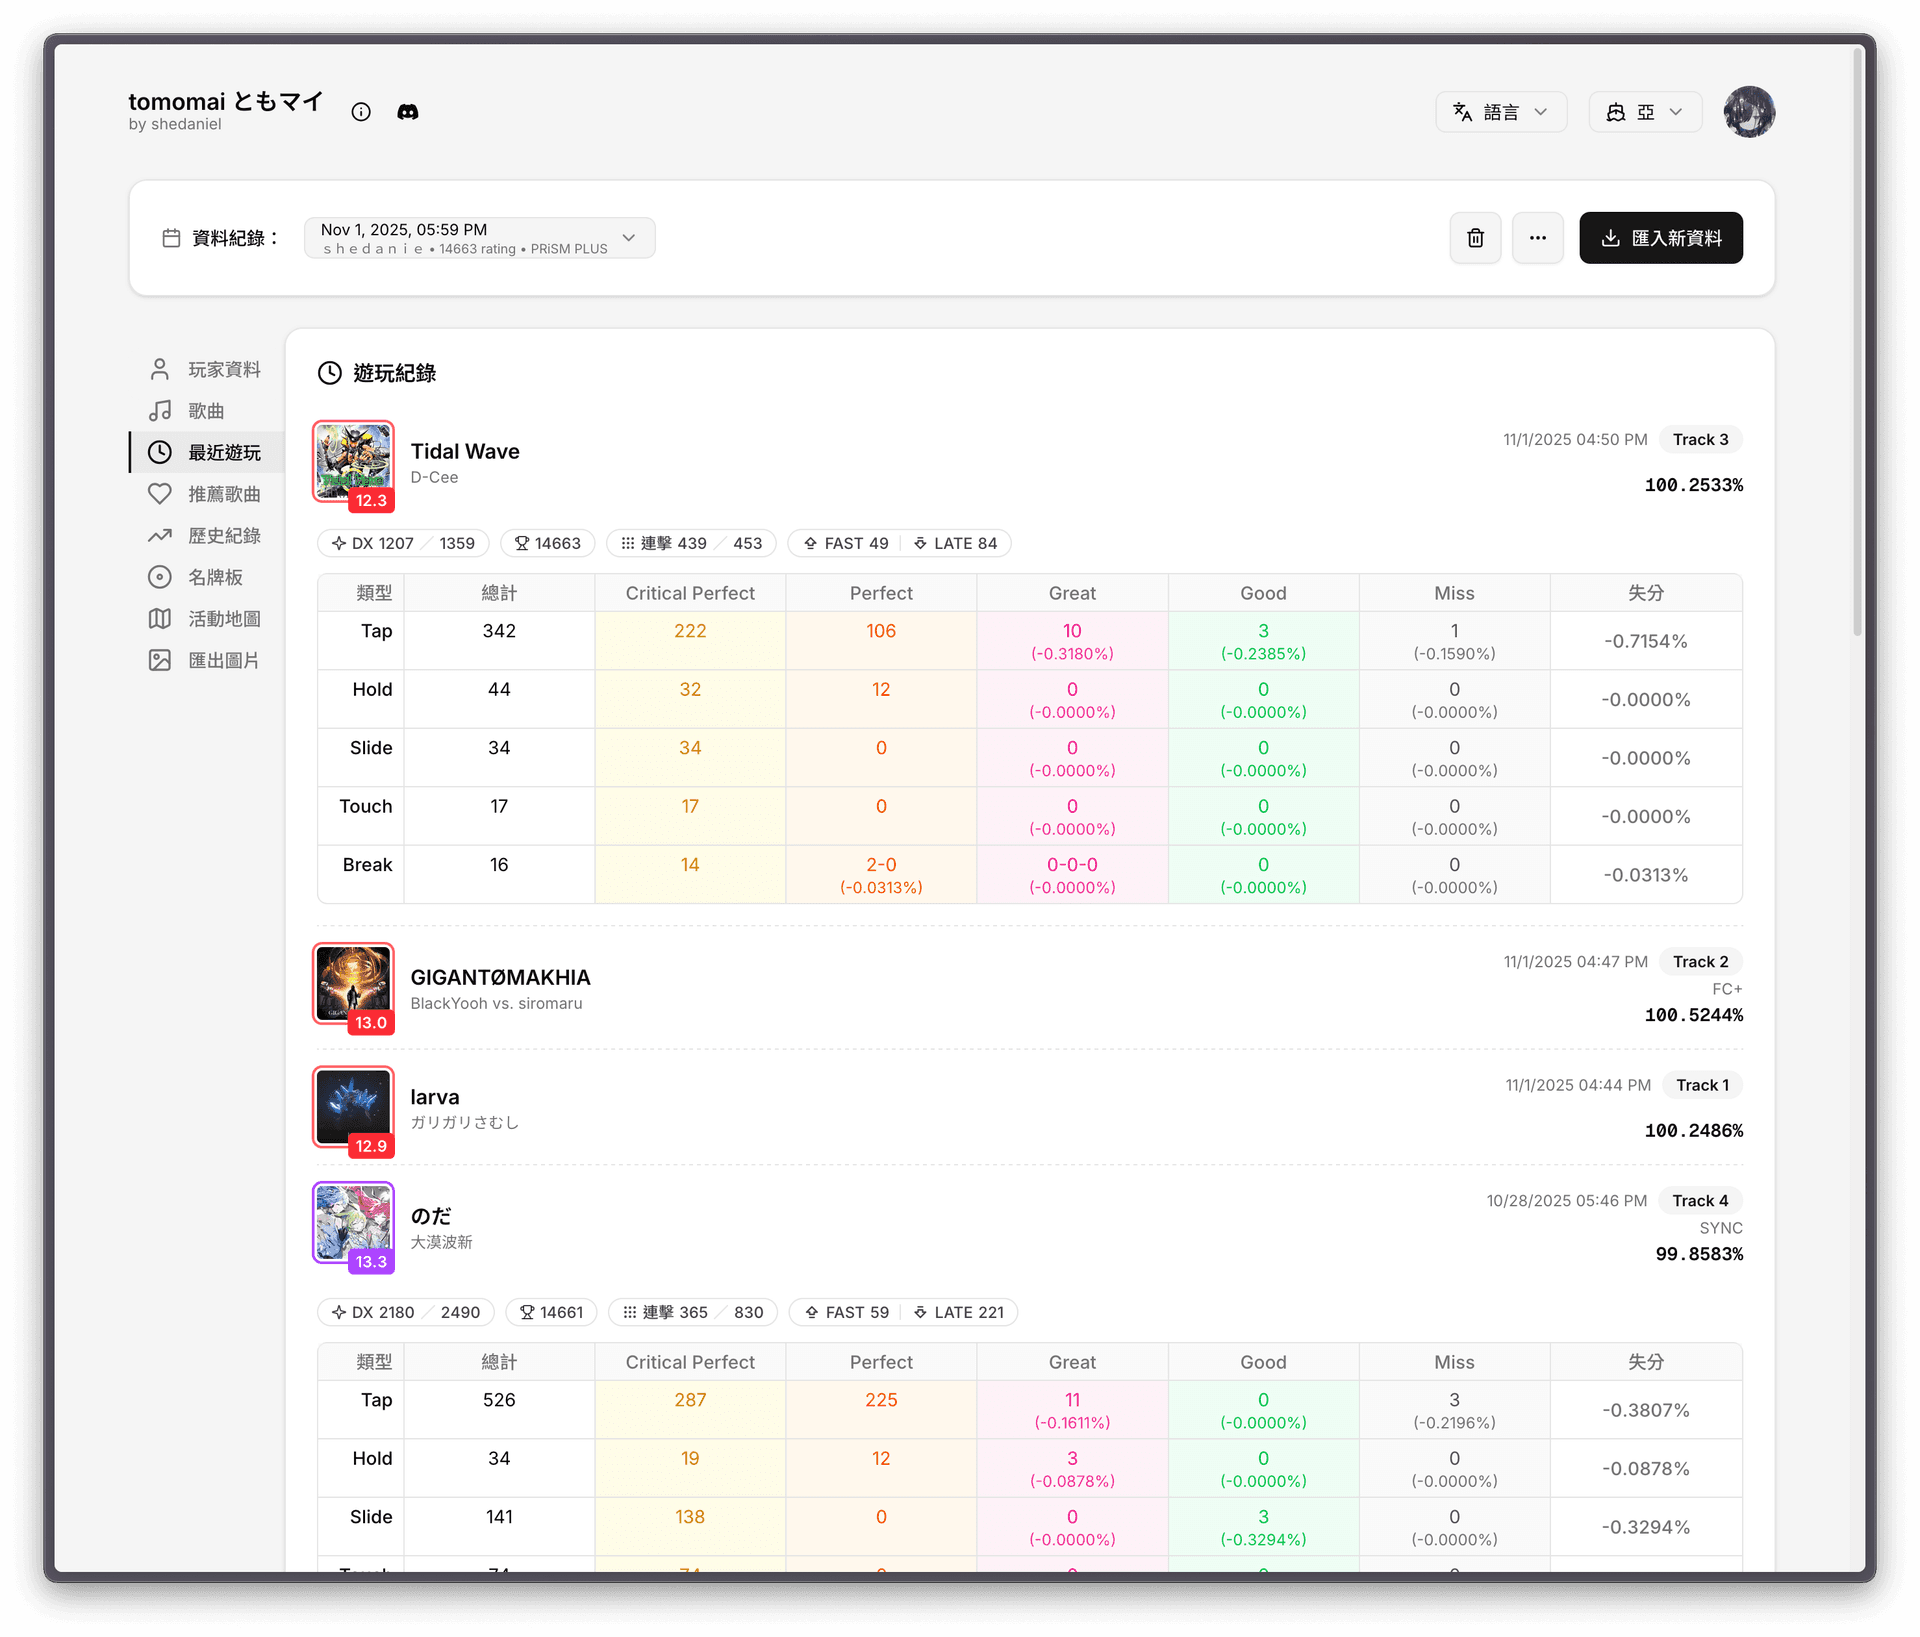This screenshot has width=1920, height=1637.
Task: Open the Discord icon link
Action: pos(408,112)
